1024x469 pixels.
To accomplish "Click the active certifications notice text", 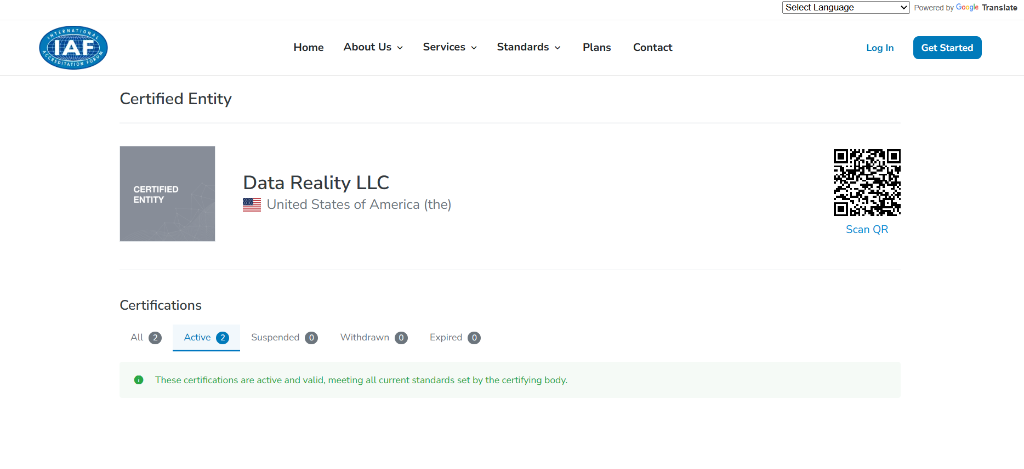I will pos(361,380).
